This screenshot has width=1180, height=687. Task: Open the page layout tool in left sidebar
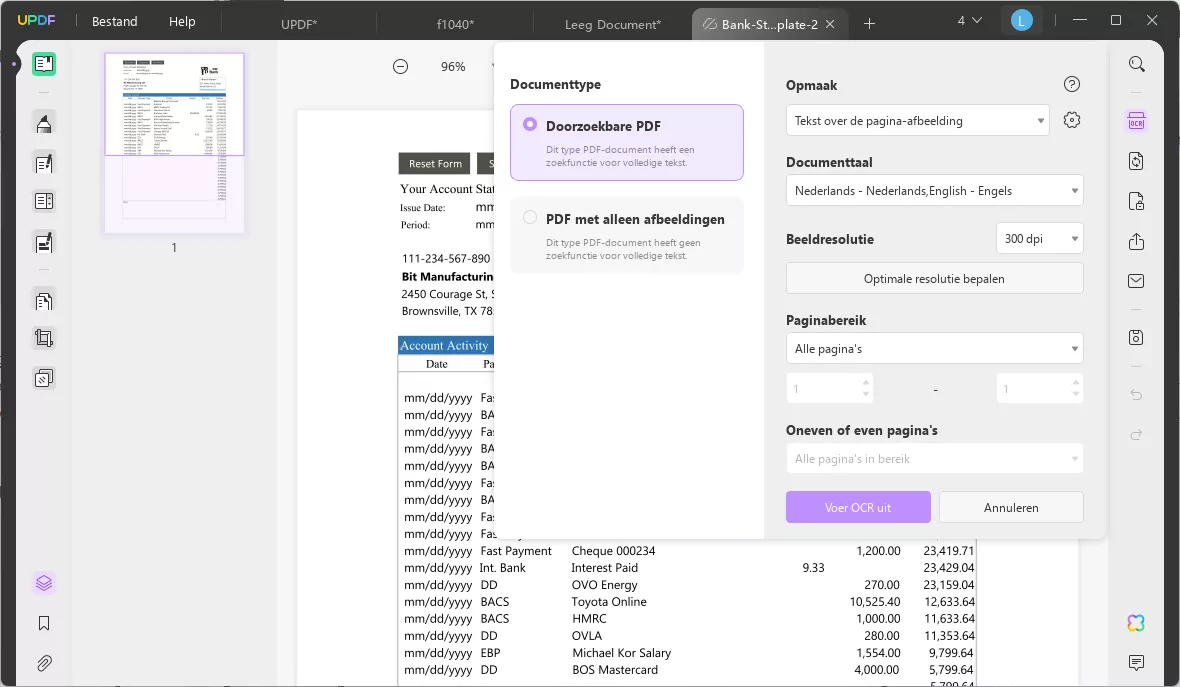(44, 202)
